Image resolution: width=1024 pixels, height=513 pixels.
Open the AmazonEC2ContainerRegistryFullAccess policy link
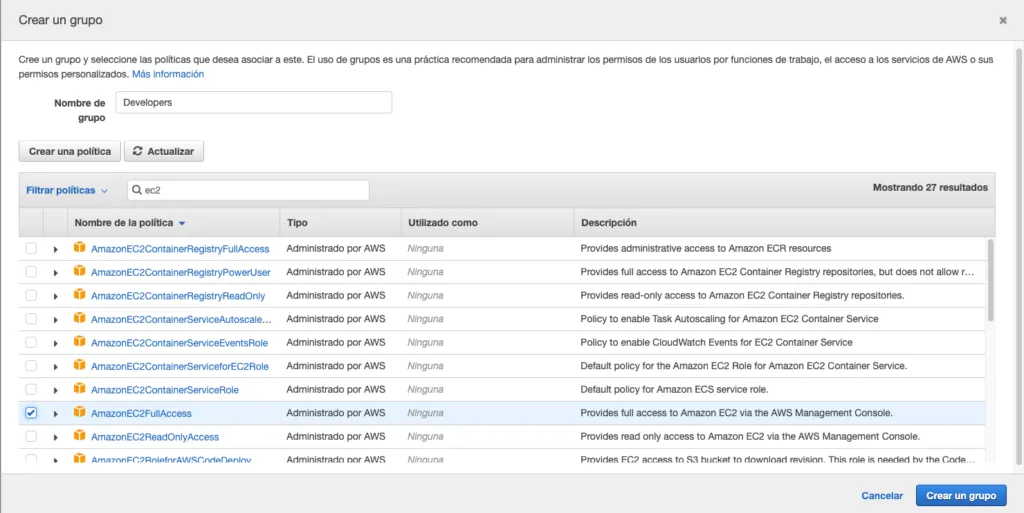180,249
